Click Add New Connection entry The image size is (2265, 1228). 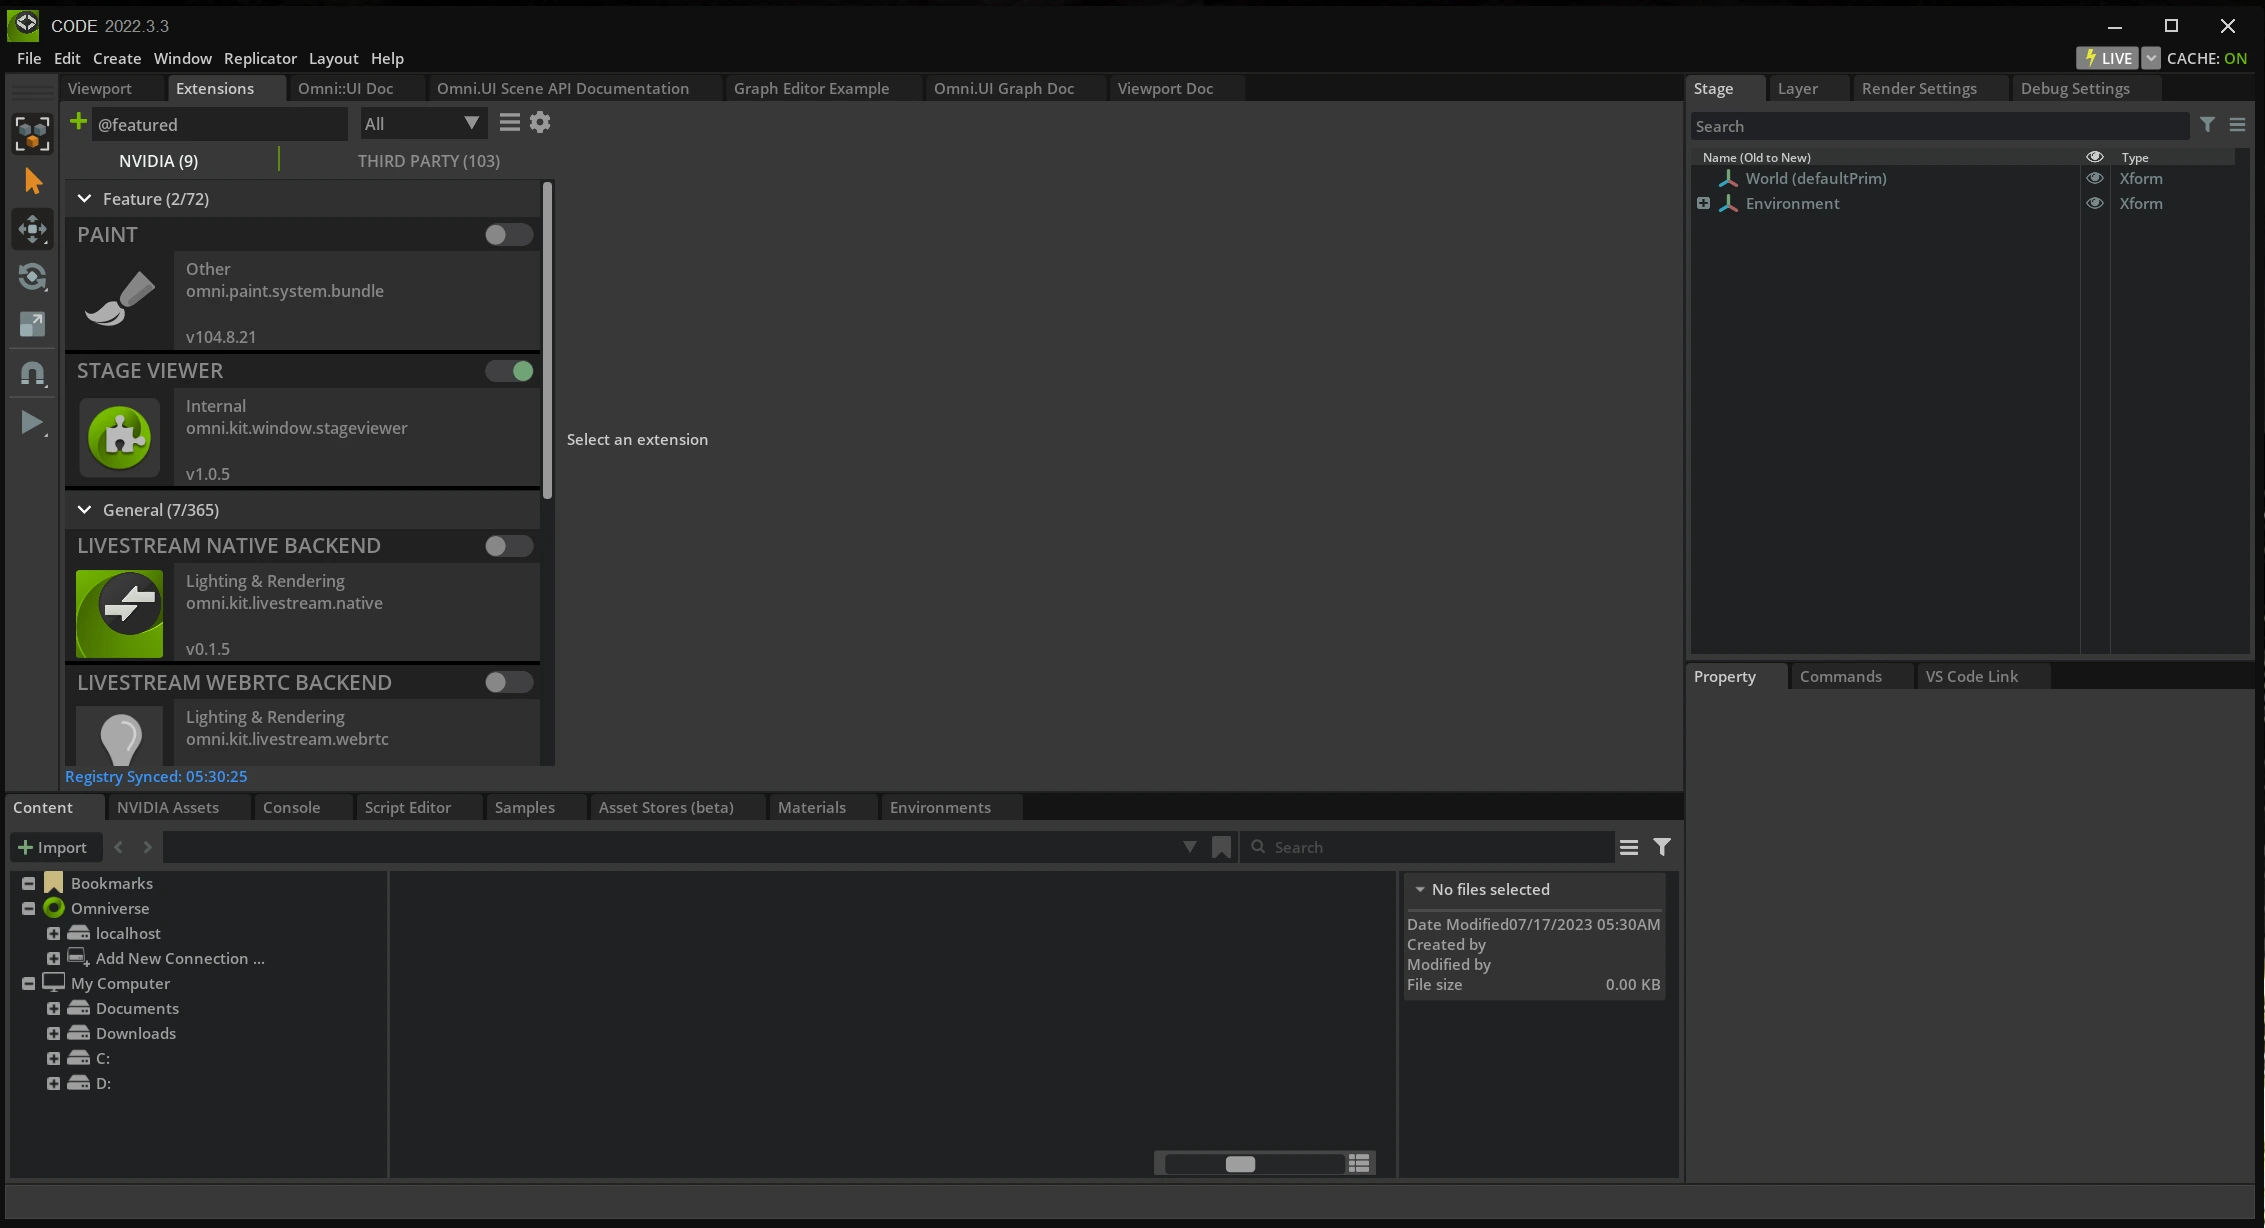180,958
